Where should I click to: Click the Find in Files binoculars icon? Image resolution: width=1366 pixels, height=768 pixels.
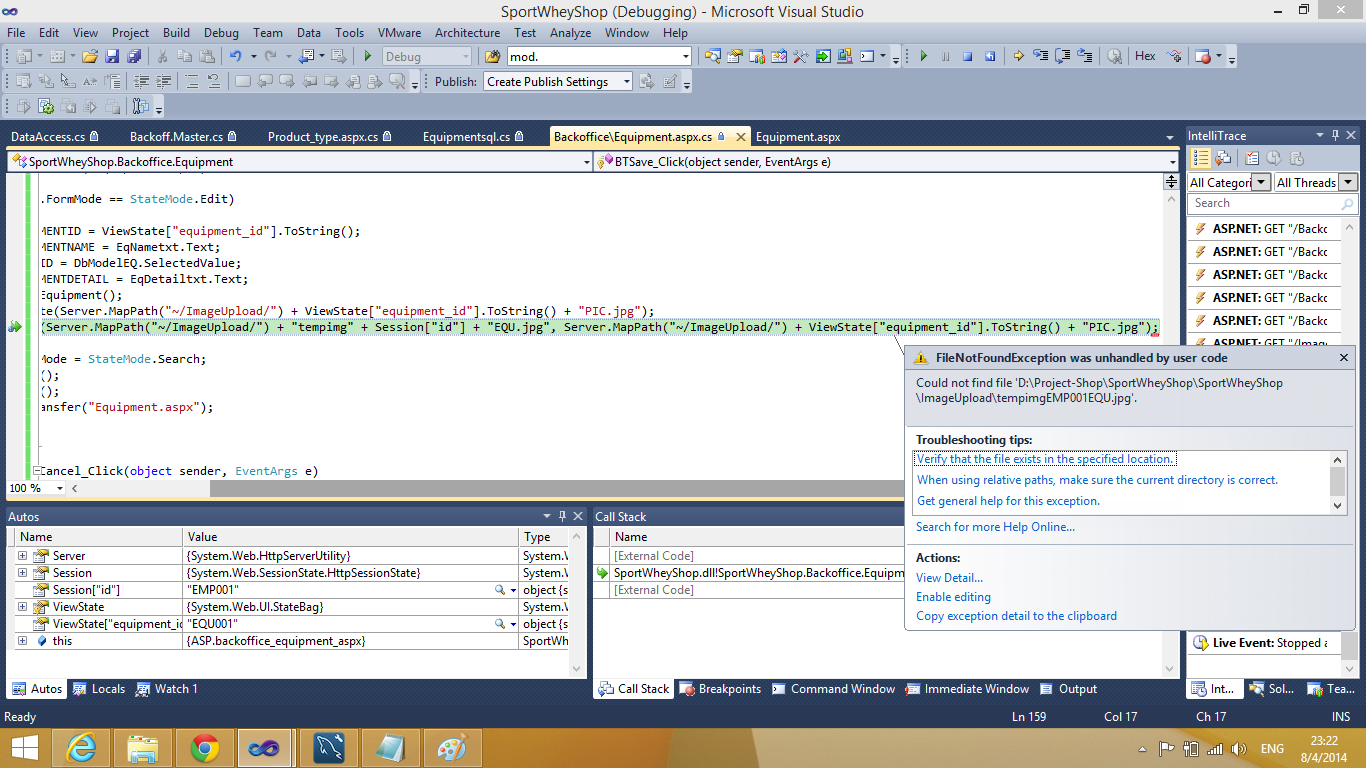coord(492,56)
